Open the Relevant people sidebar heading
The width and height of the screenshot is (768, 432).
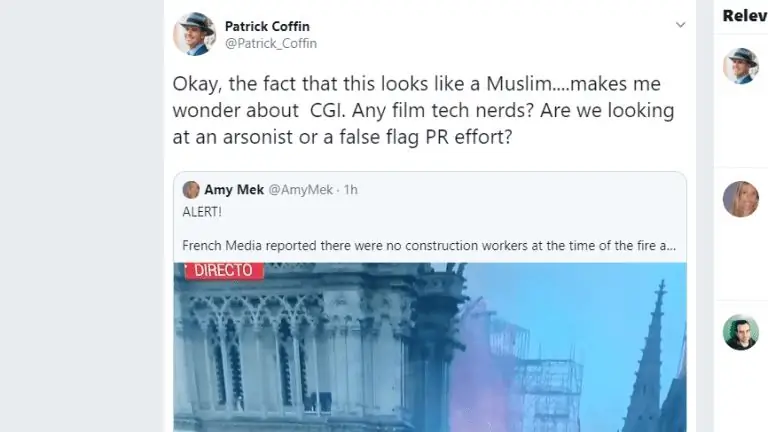(745, 16)
